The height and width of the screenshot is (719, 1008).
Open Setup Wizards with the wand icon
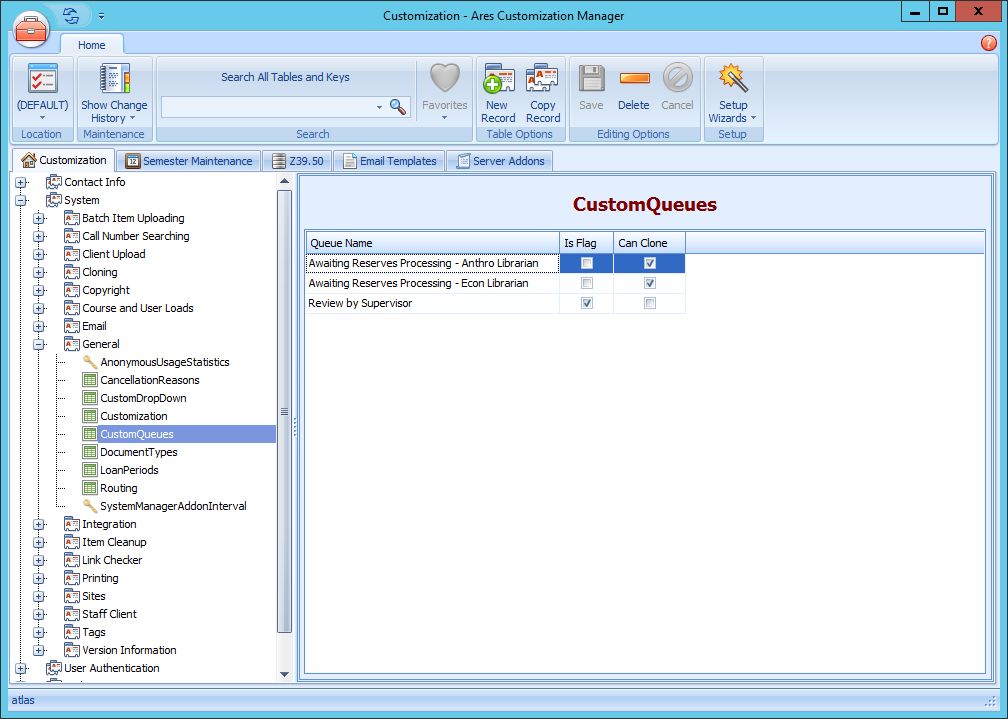(x=733, y=90)
